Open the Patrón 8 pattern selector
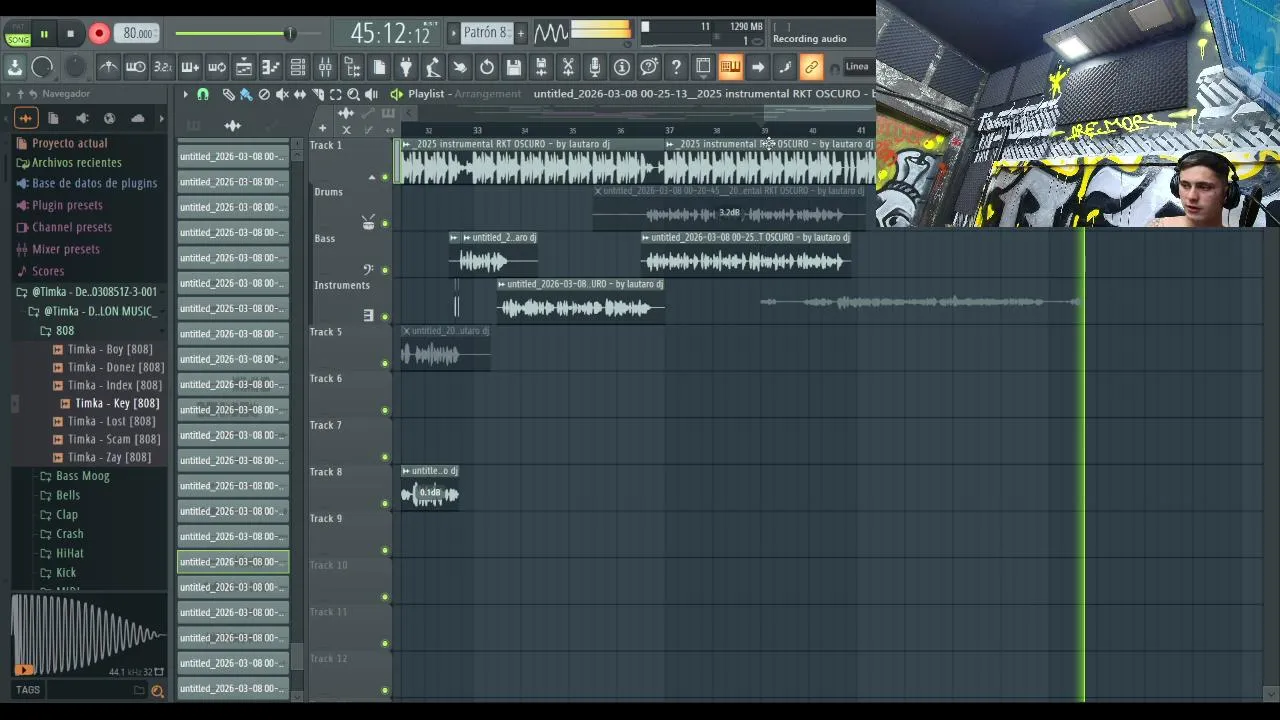Screen dimensions: 1280x720 click(x=485, y=33)
